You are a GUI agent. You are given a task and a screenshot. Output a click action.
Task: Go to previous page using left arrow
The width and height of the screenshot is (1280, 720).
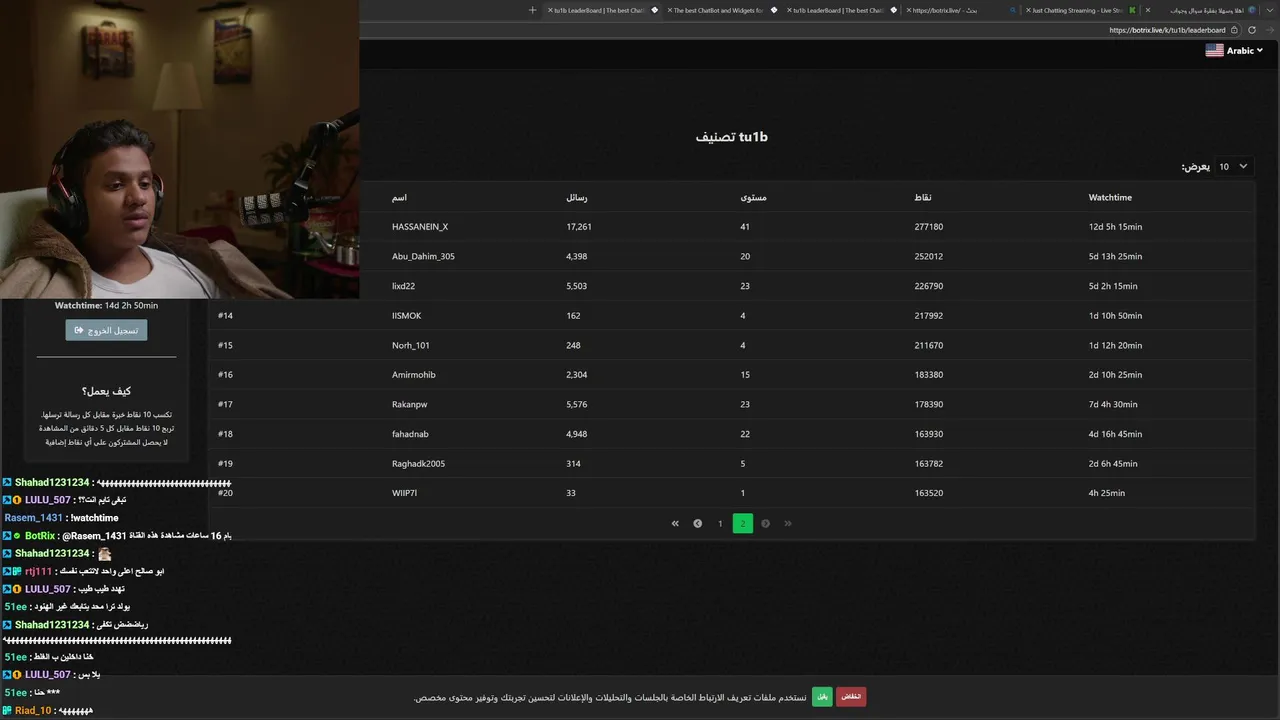[697, 523]
